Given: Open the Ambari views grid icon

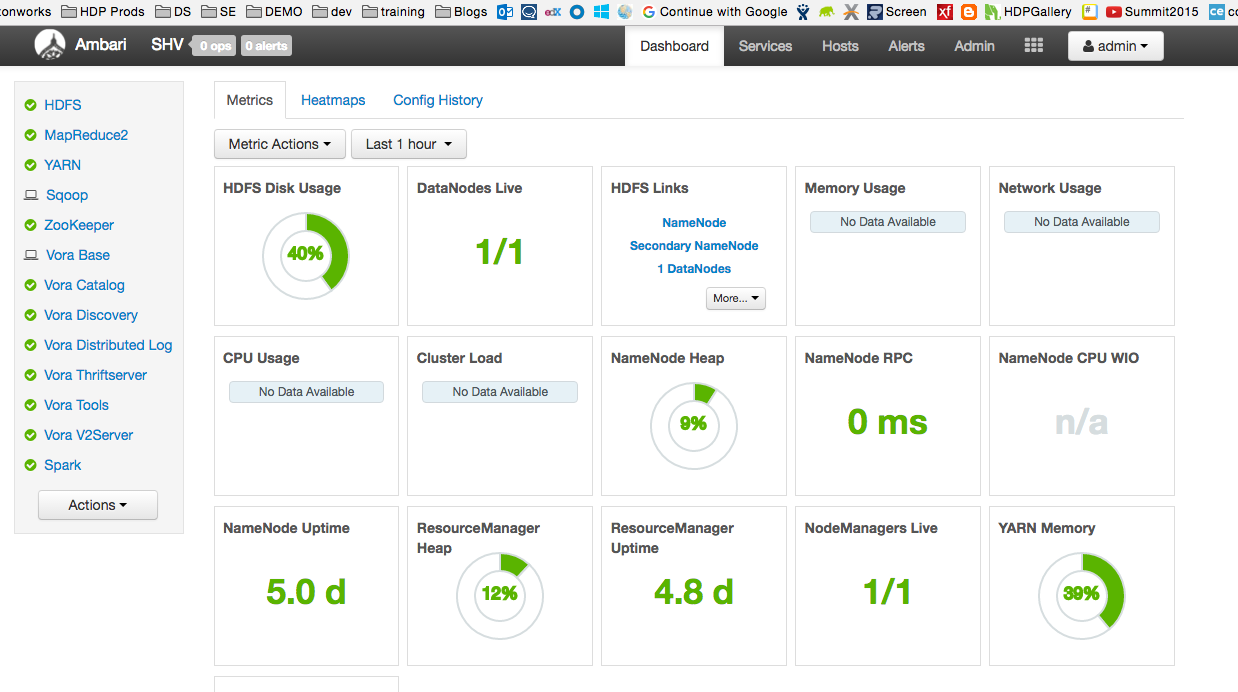Looking at the screenshot, I should click(x=1033, y=44).
